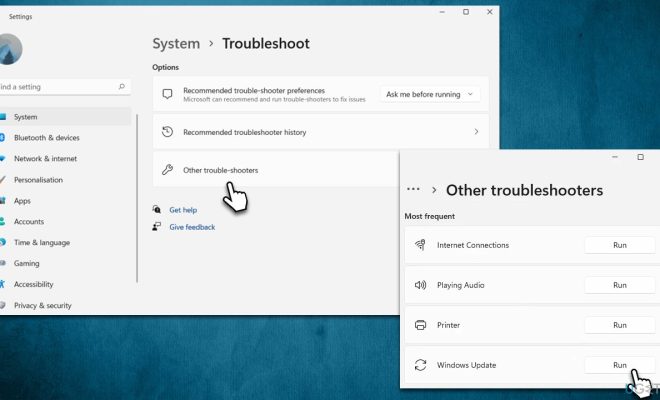Maximize the Other troubleshooters window
The width and height of the screenshot is (660, 400).
point(640,157)
